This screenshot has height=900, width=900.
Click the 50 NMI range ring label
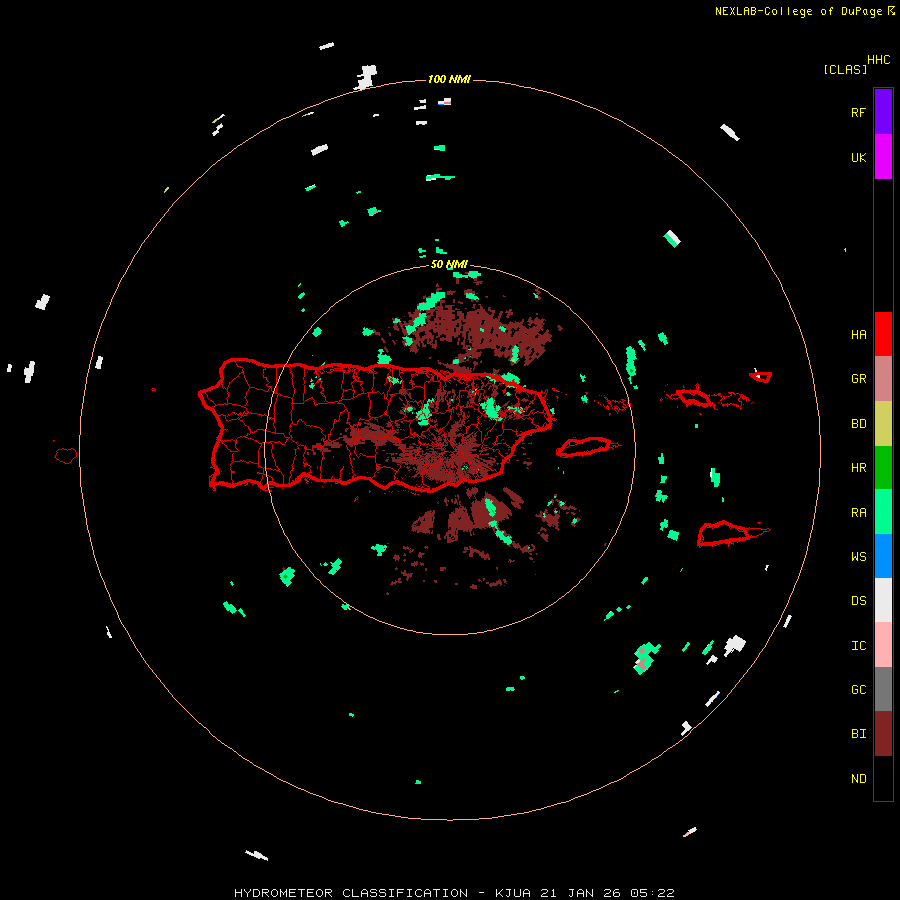(449, 264)
